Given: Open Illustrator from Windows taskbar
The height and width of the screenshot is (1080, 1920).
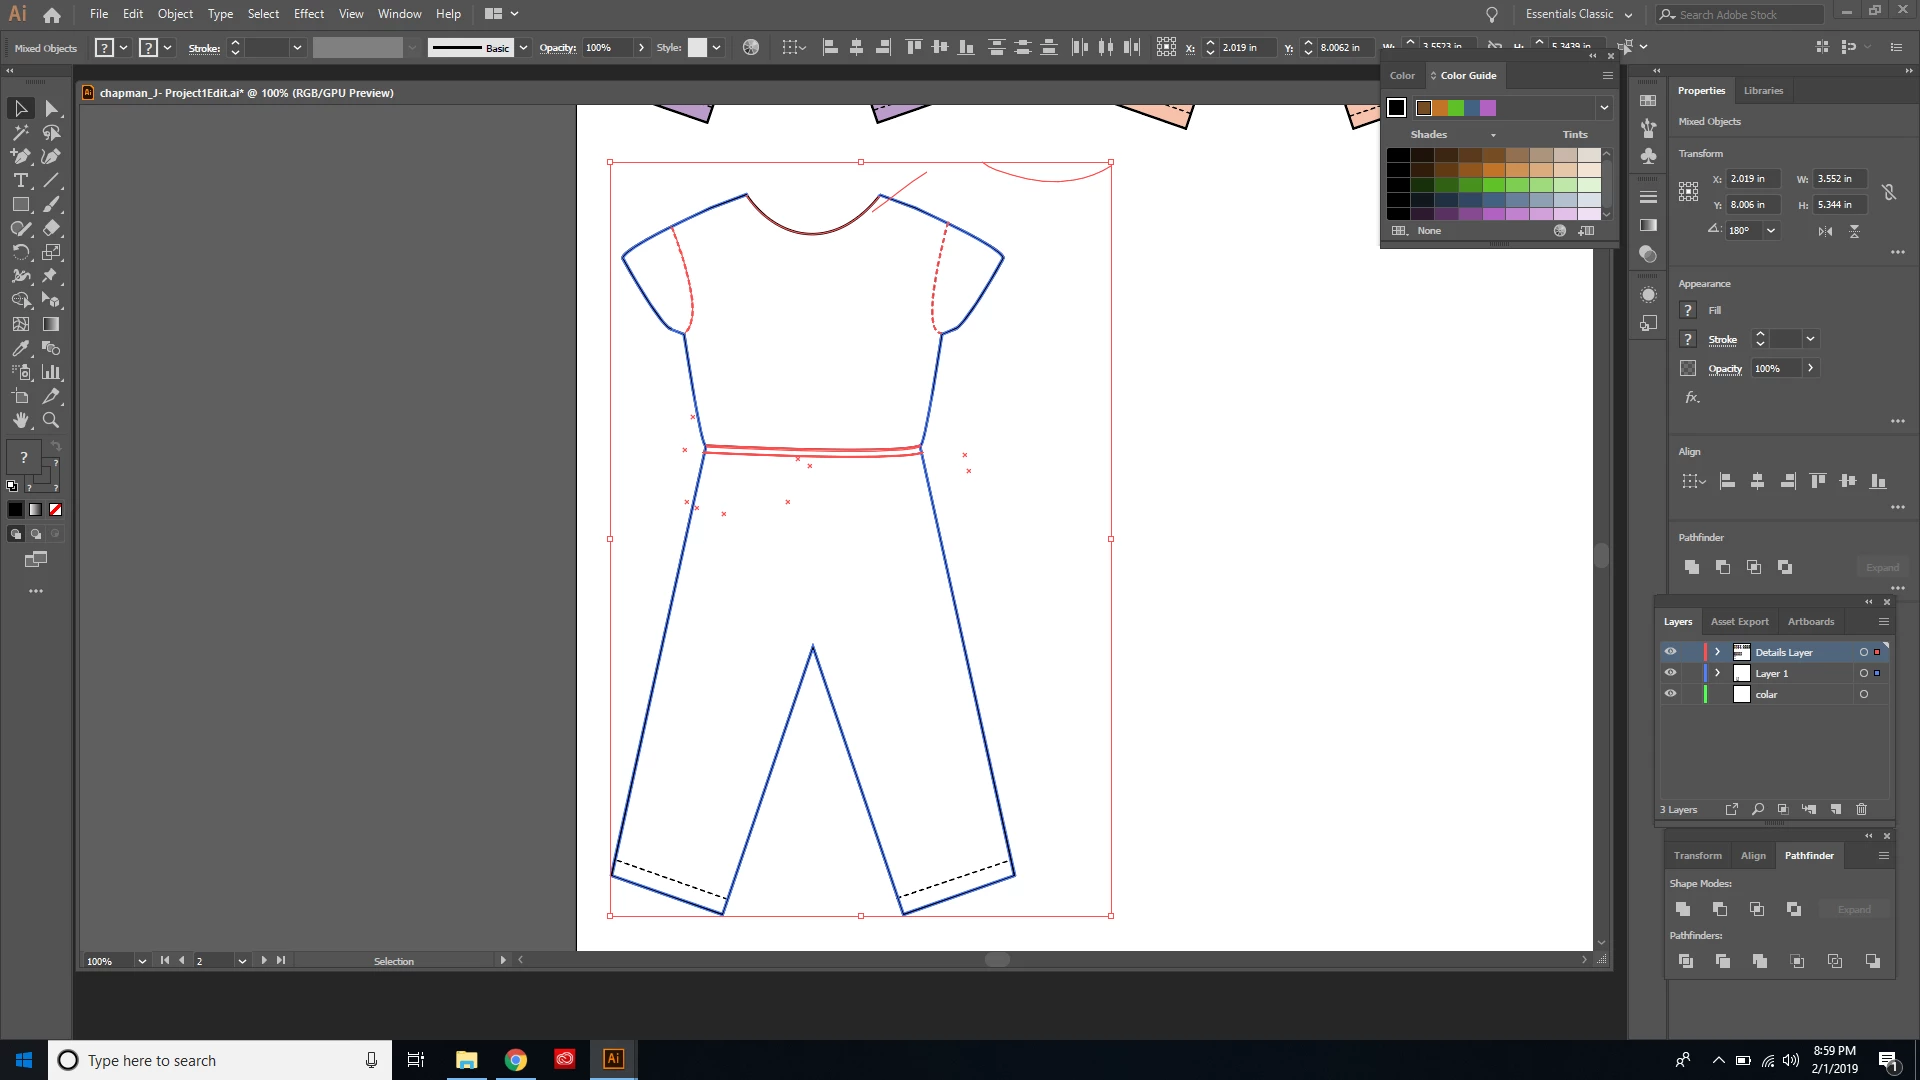Looking at the screenshot, I should (x=613, y=1059).
